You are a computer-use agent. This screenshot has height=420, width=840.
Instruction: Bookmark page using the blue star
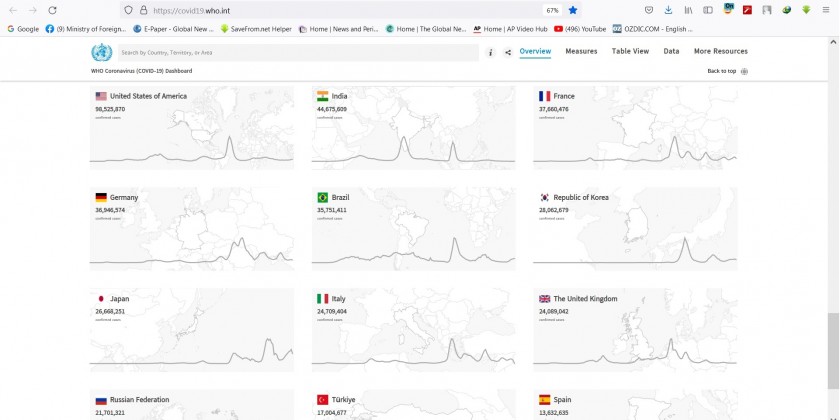click(x=573, y=10)
